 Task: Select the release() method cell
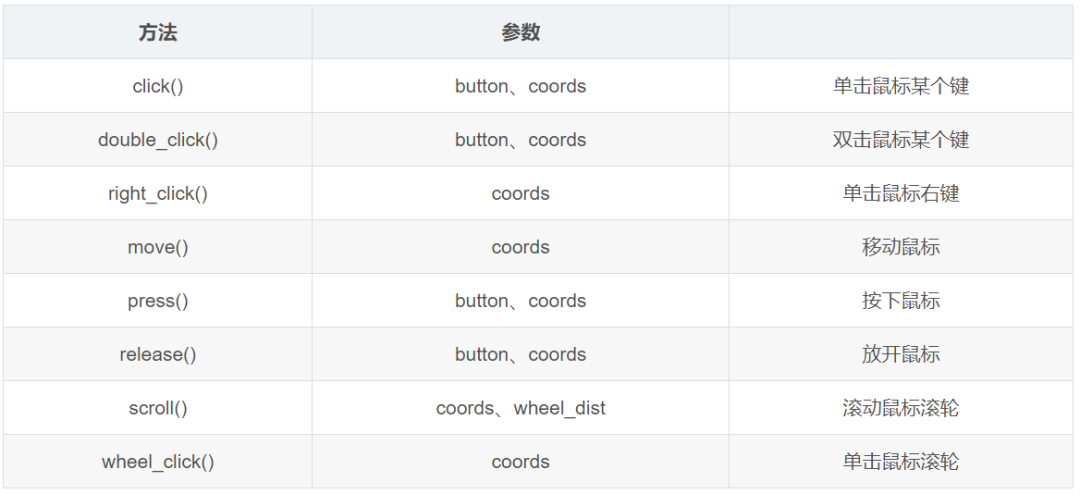[x=158, y=354]
